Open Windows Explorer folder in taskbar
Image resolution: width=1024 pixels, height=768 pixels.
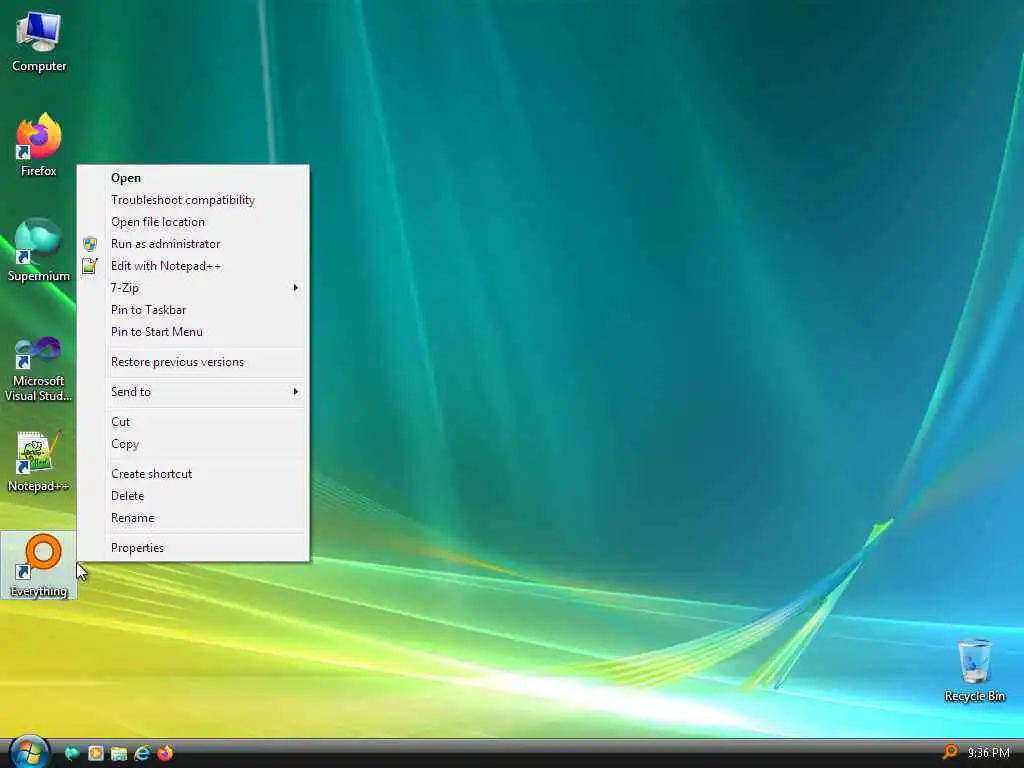point(119,754)
